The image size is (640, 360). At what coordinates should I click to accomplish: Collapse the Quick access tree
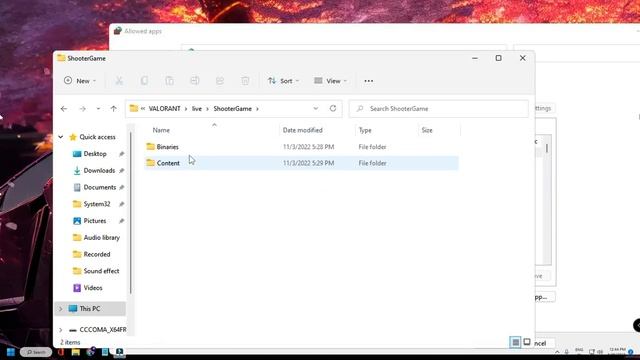pyautogui.click(x=61, y=137)
